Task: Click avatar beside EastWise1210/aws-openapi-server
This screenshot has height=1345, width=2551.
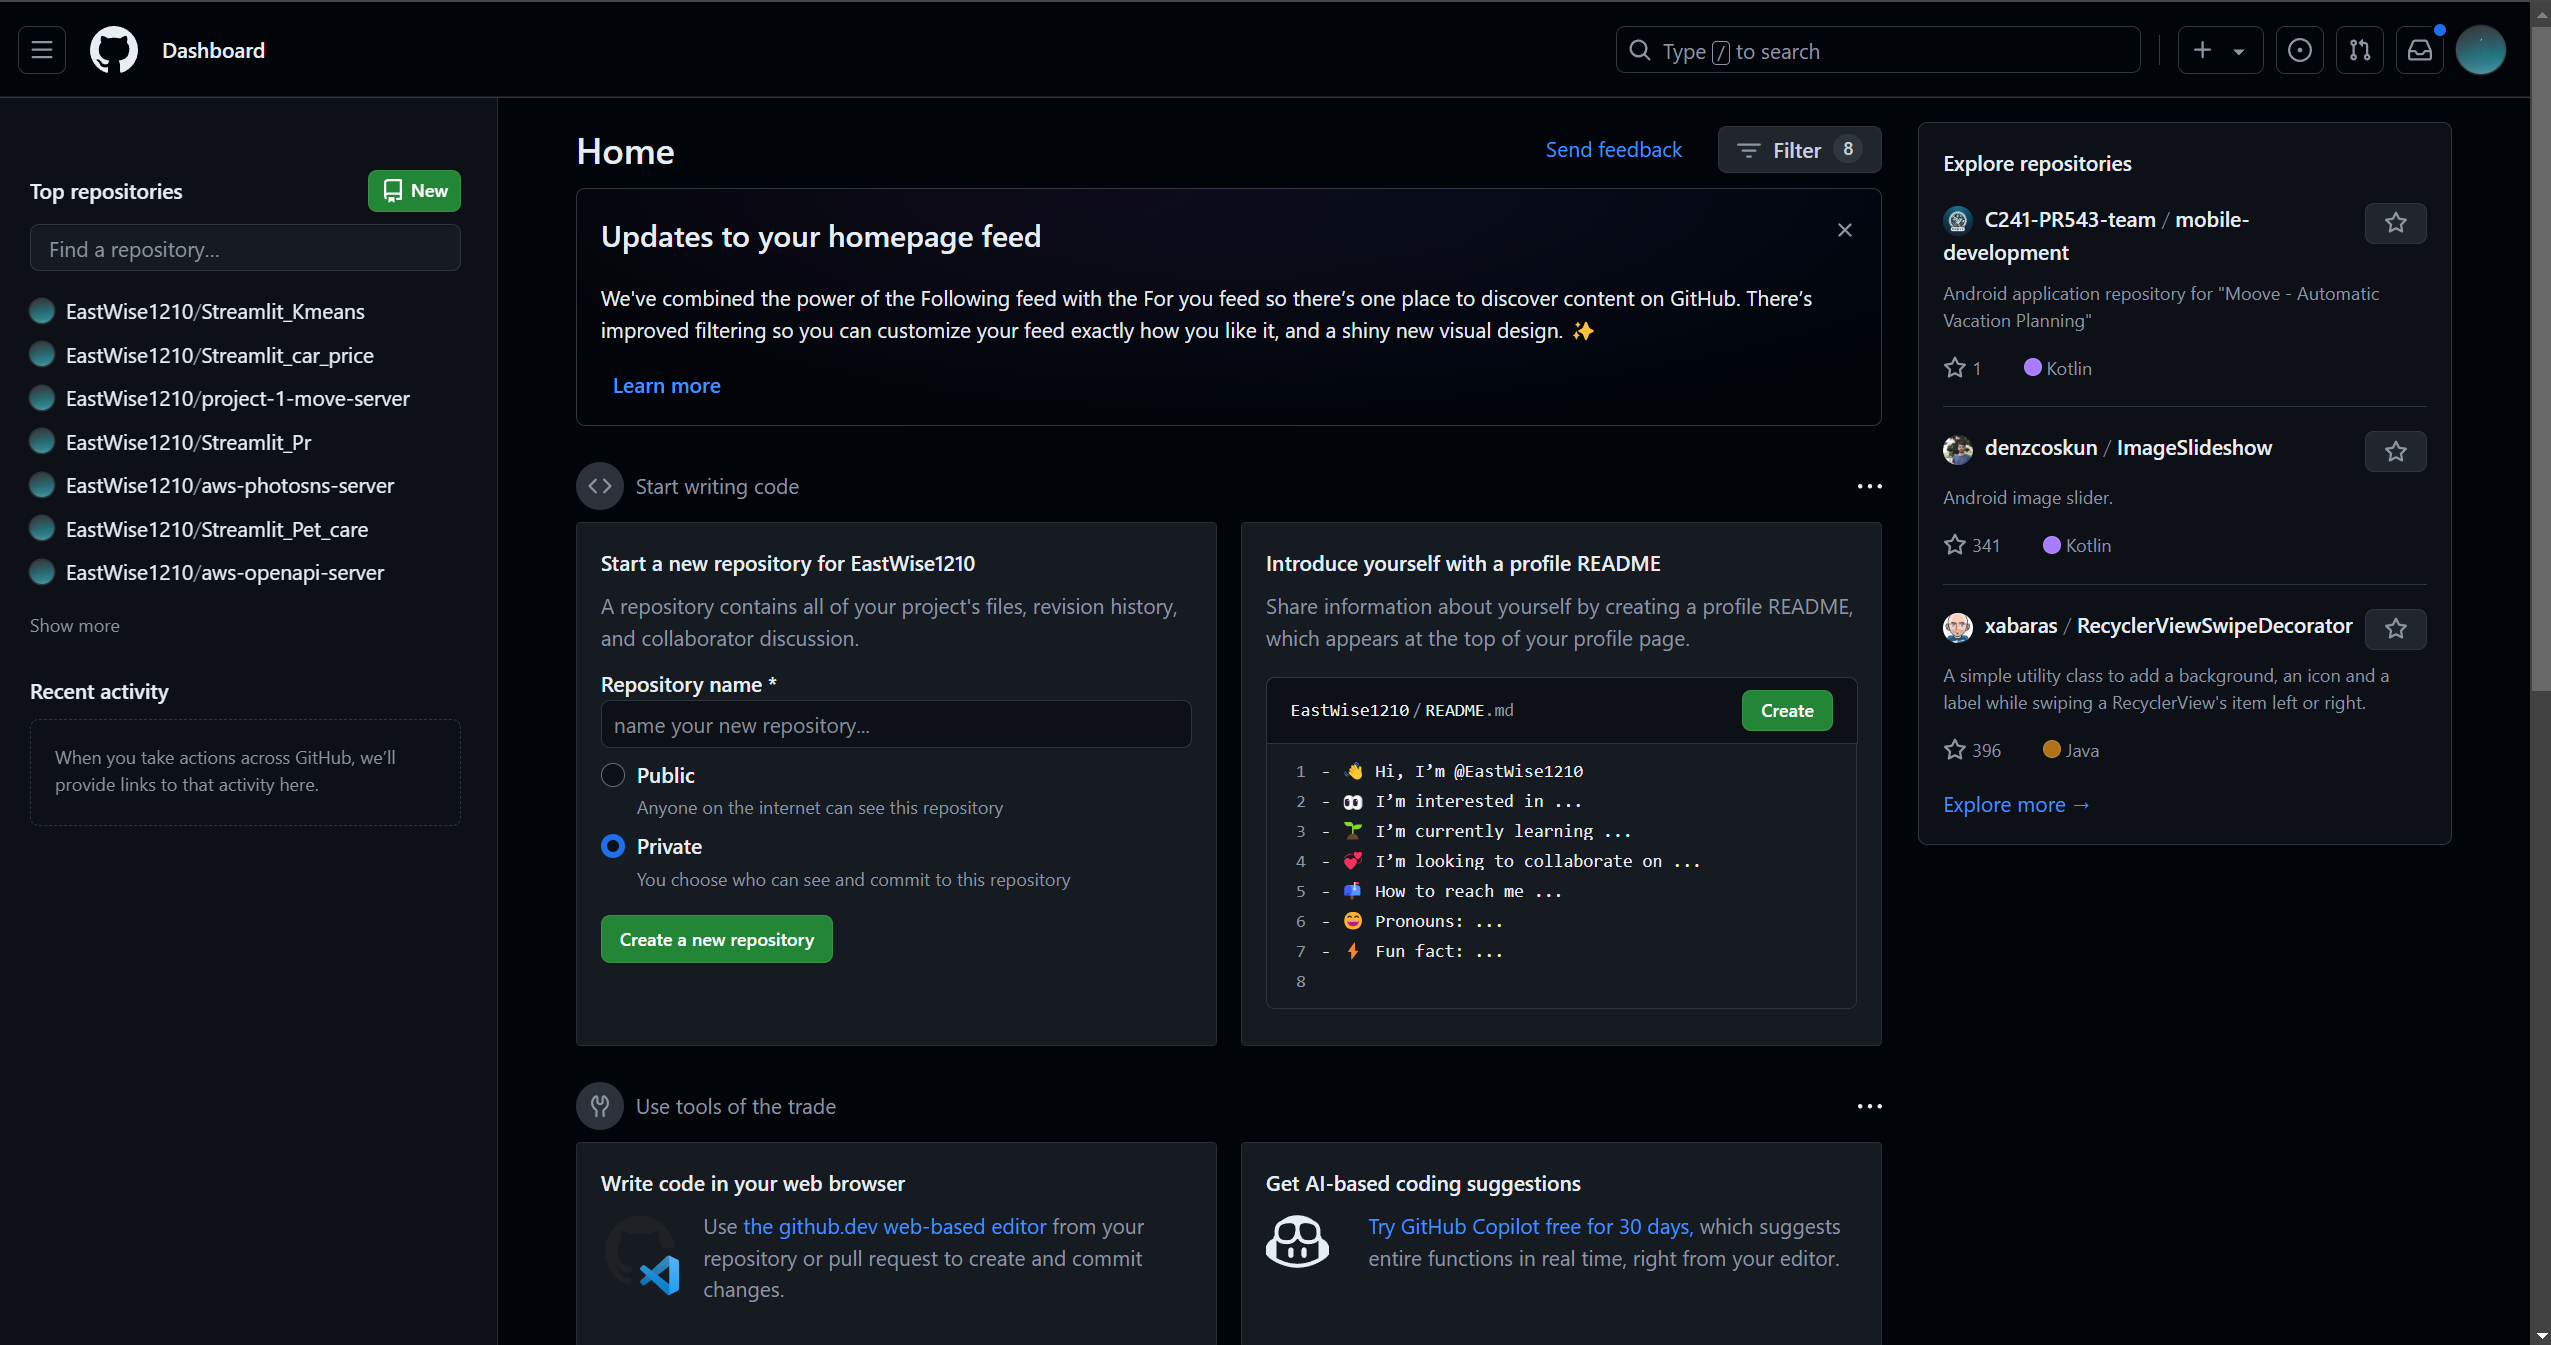Action: click(x=42, y=572)
